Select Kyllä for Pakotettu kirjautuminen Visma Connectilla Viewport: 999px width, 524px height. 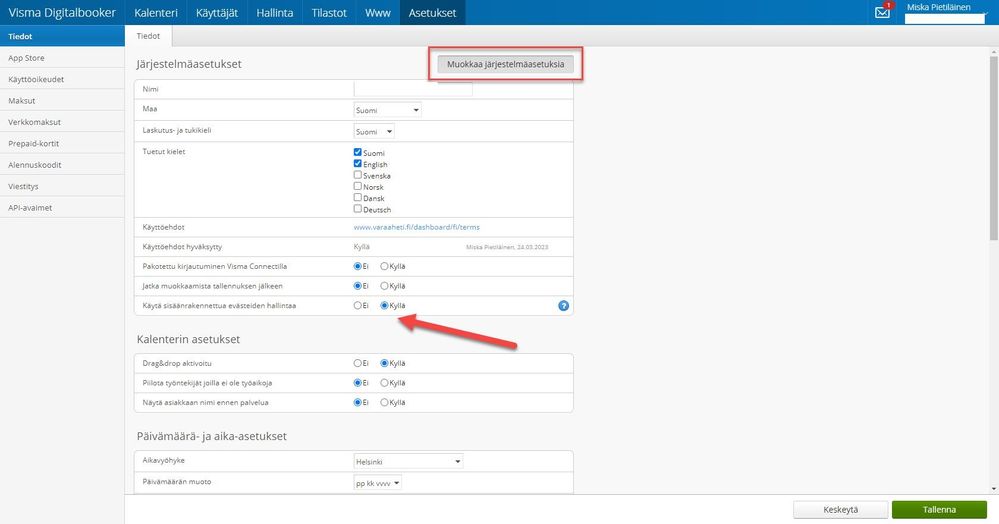385,266
